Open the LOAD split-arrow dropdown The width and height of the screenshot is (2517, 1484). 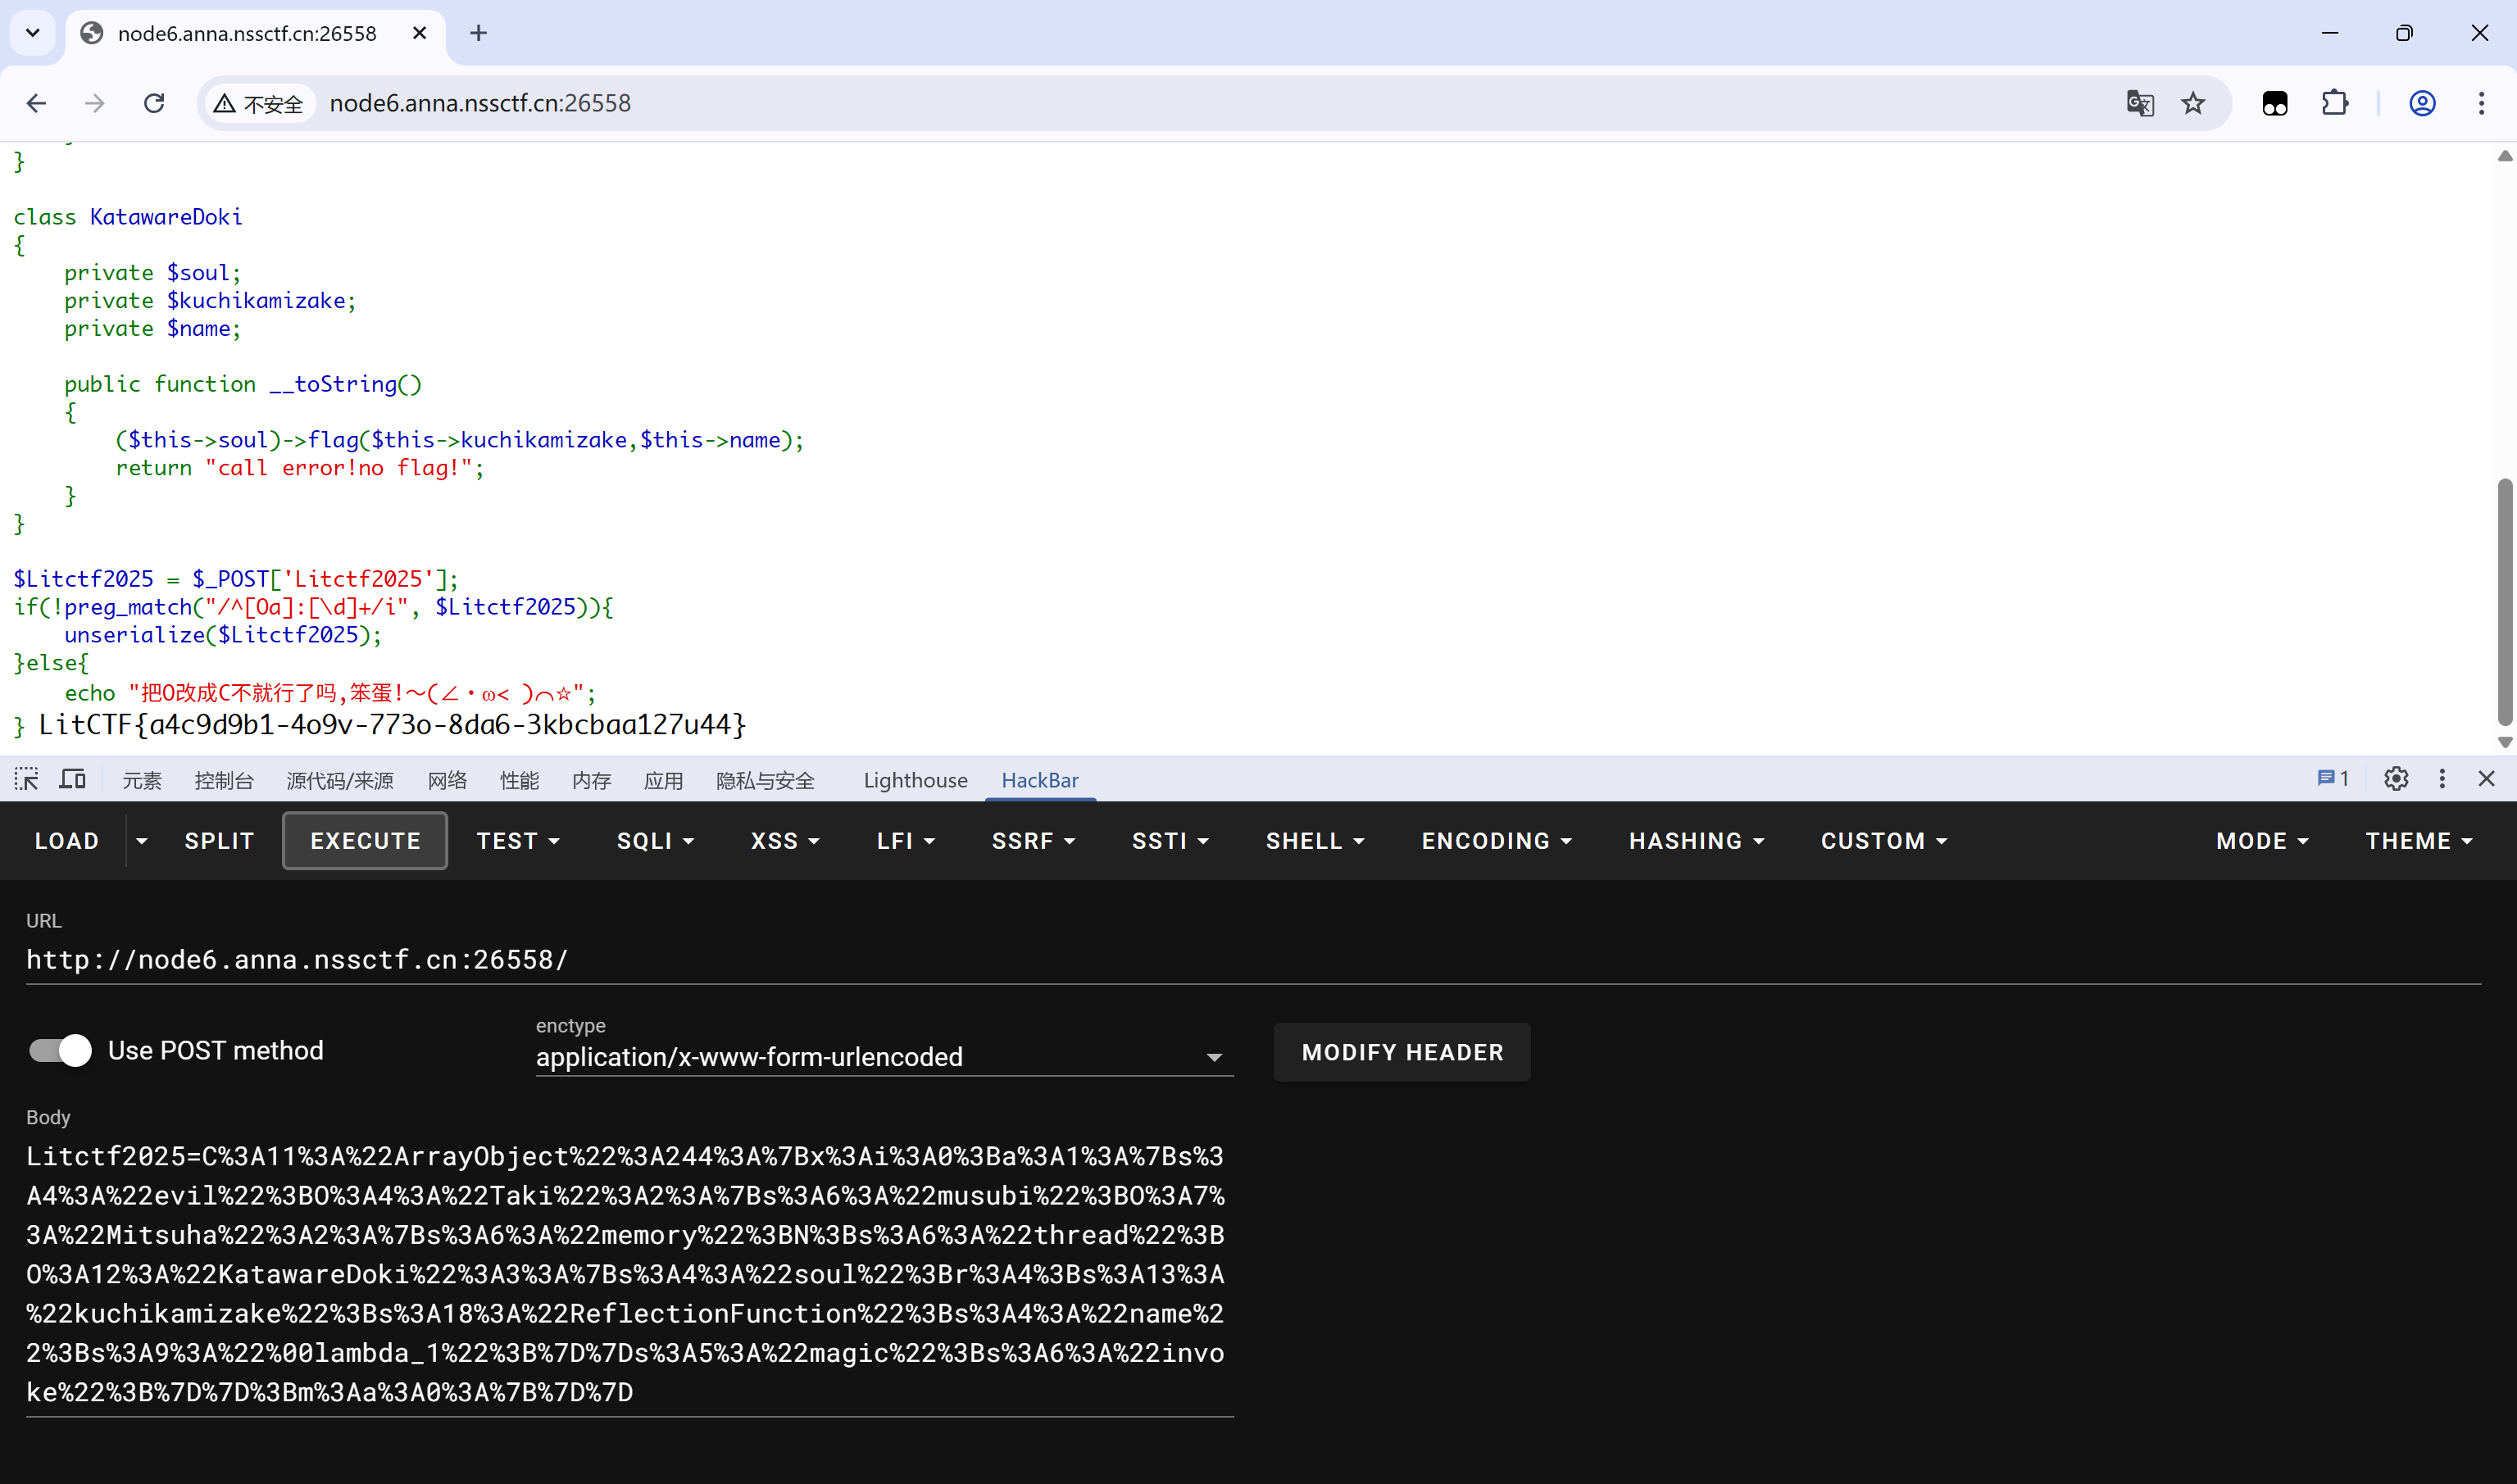pyautogui.click(x=142, y=841)
